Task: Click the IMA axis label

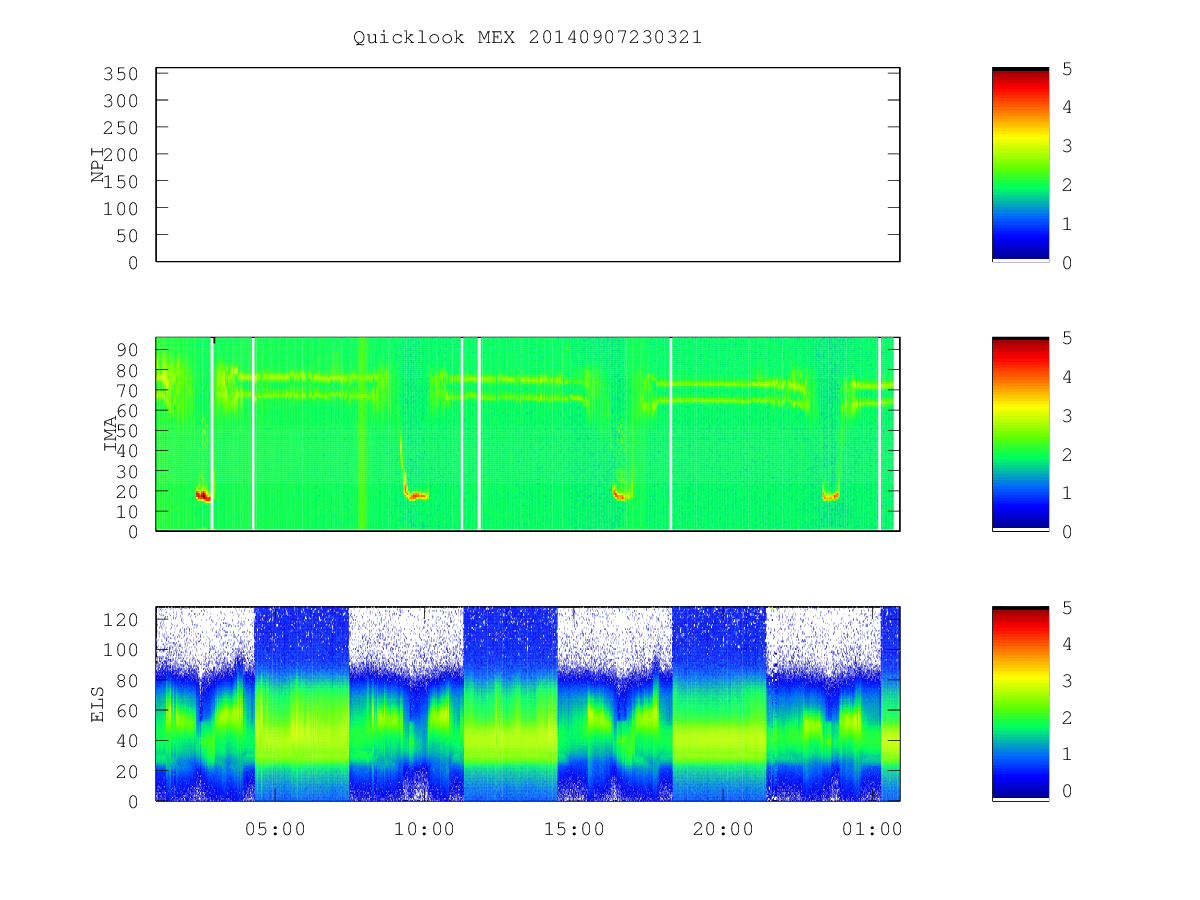Action: (110, 434)
